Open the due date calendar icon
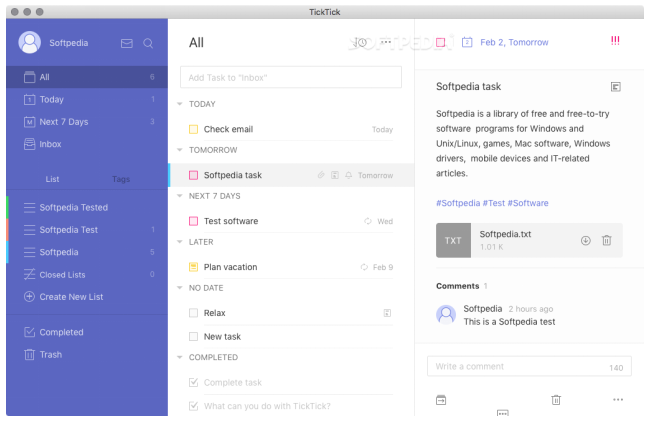 pyautogui.click(x=467, y=42)
